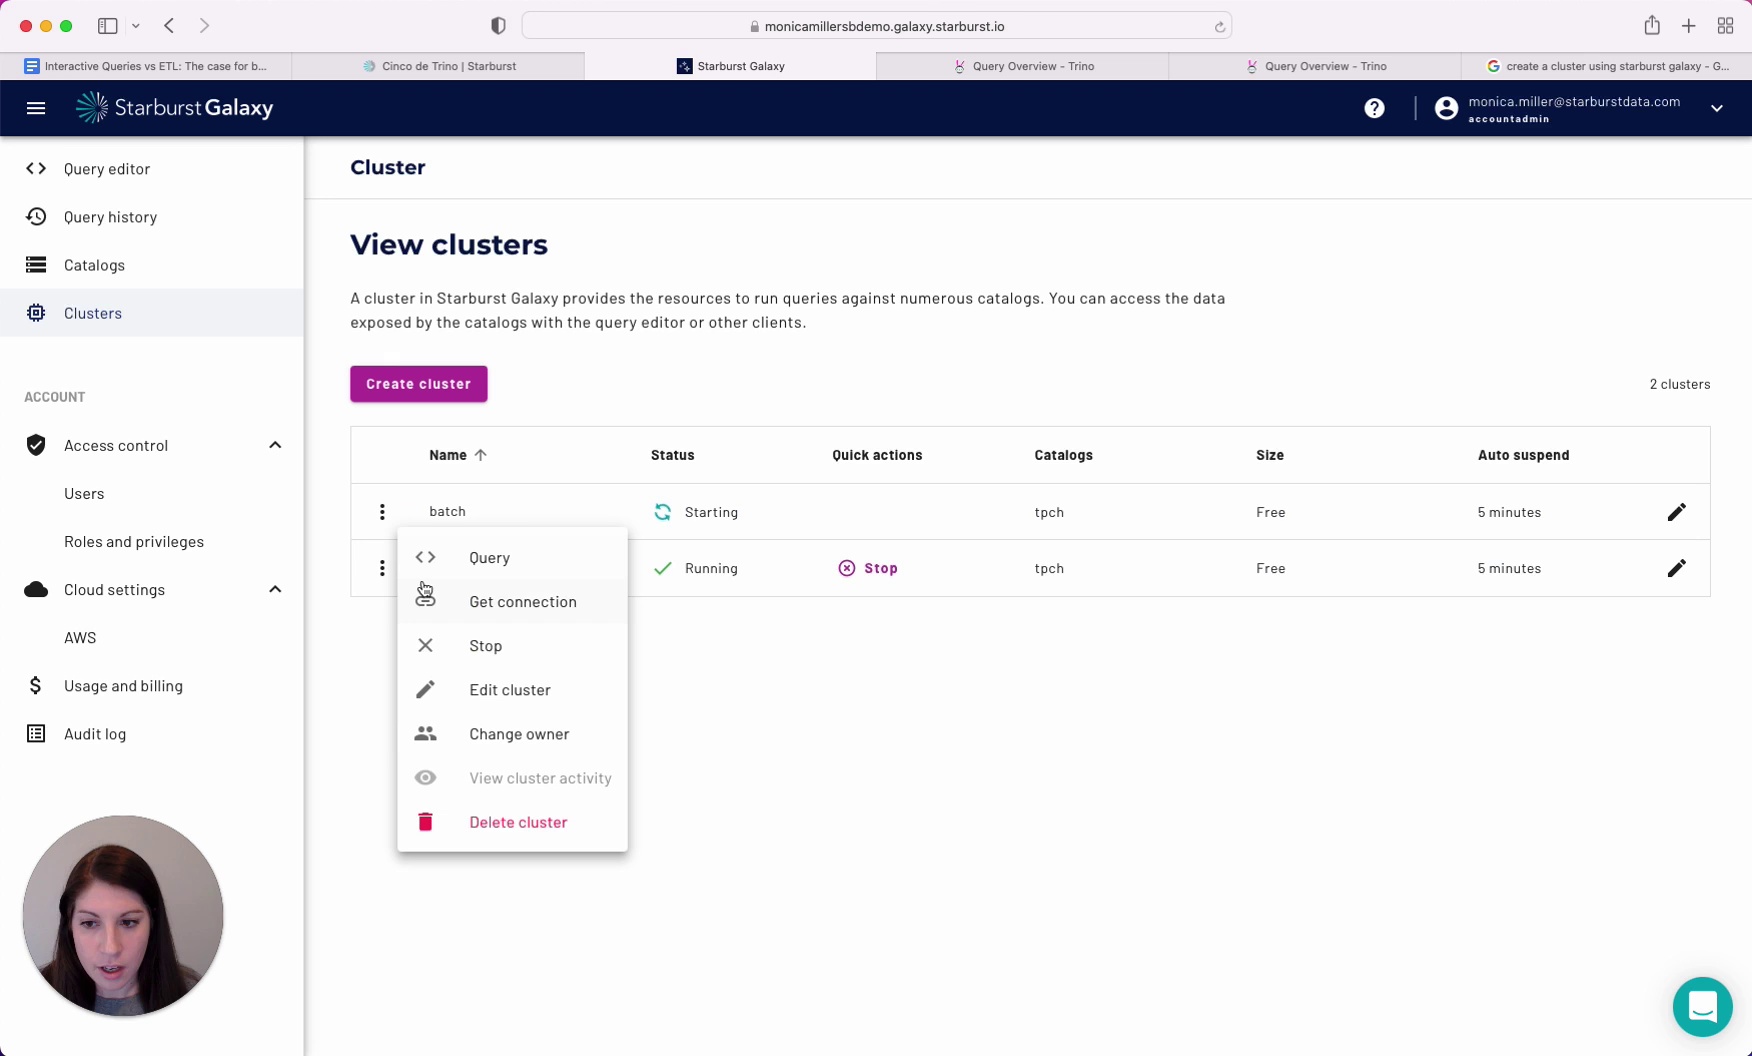This screenshot has width=1752, height=1056.
Task: Click the Catalogs stack icon
Action: click(x=36, y=265)
